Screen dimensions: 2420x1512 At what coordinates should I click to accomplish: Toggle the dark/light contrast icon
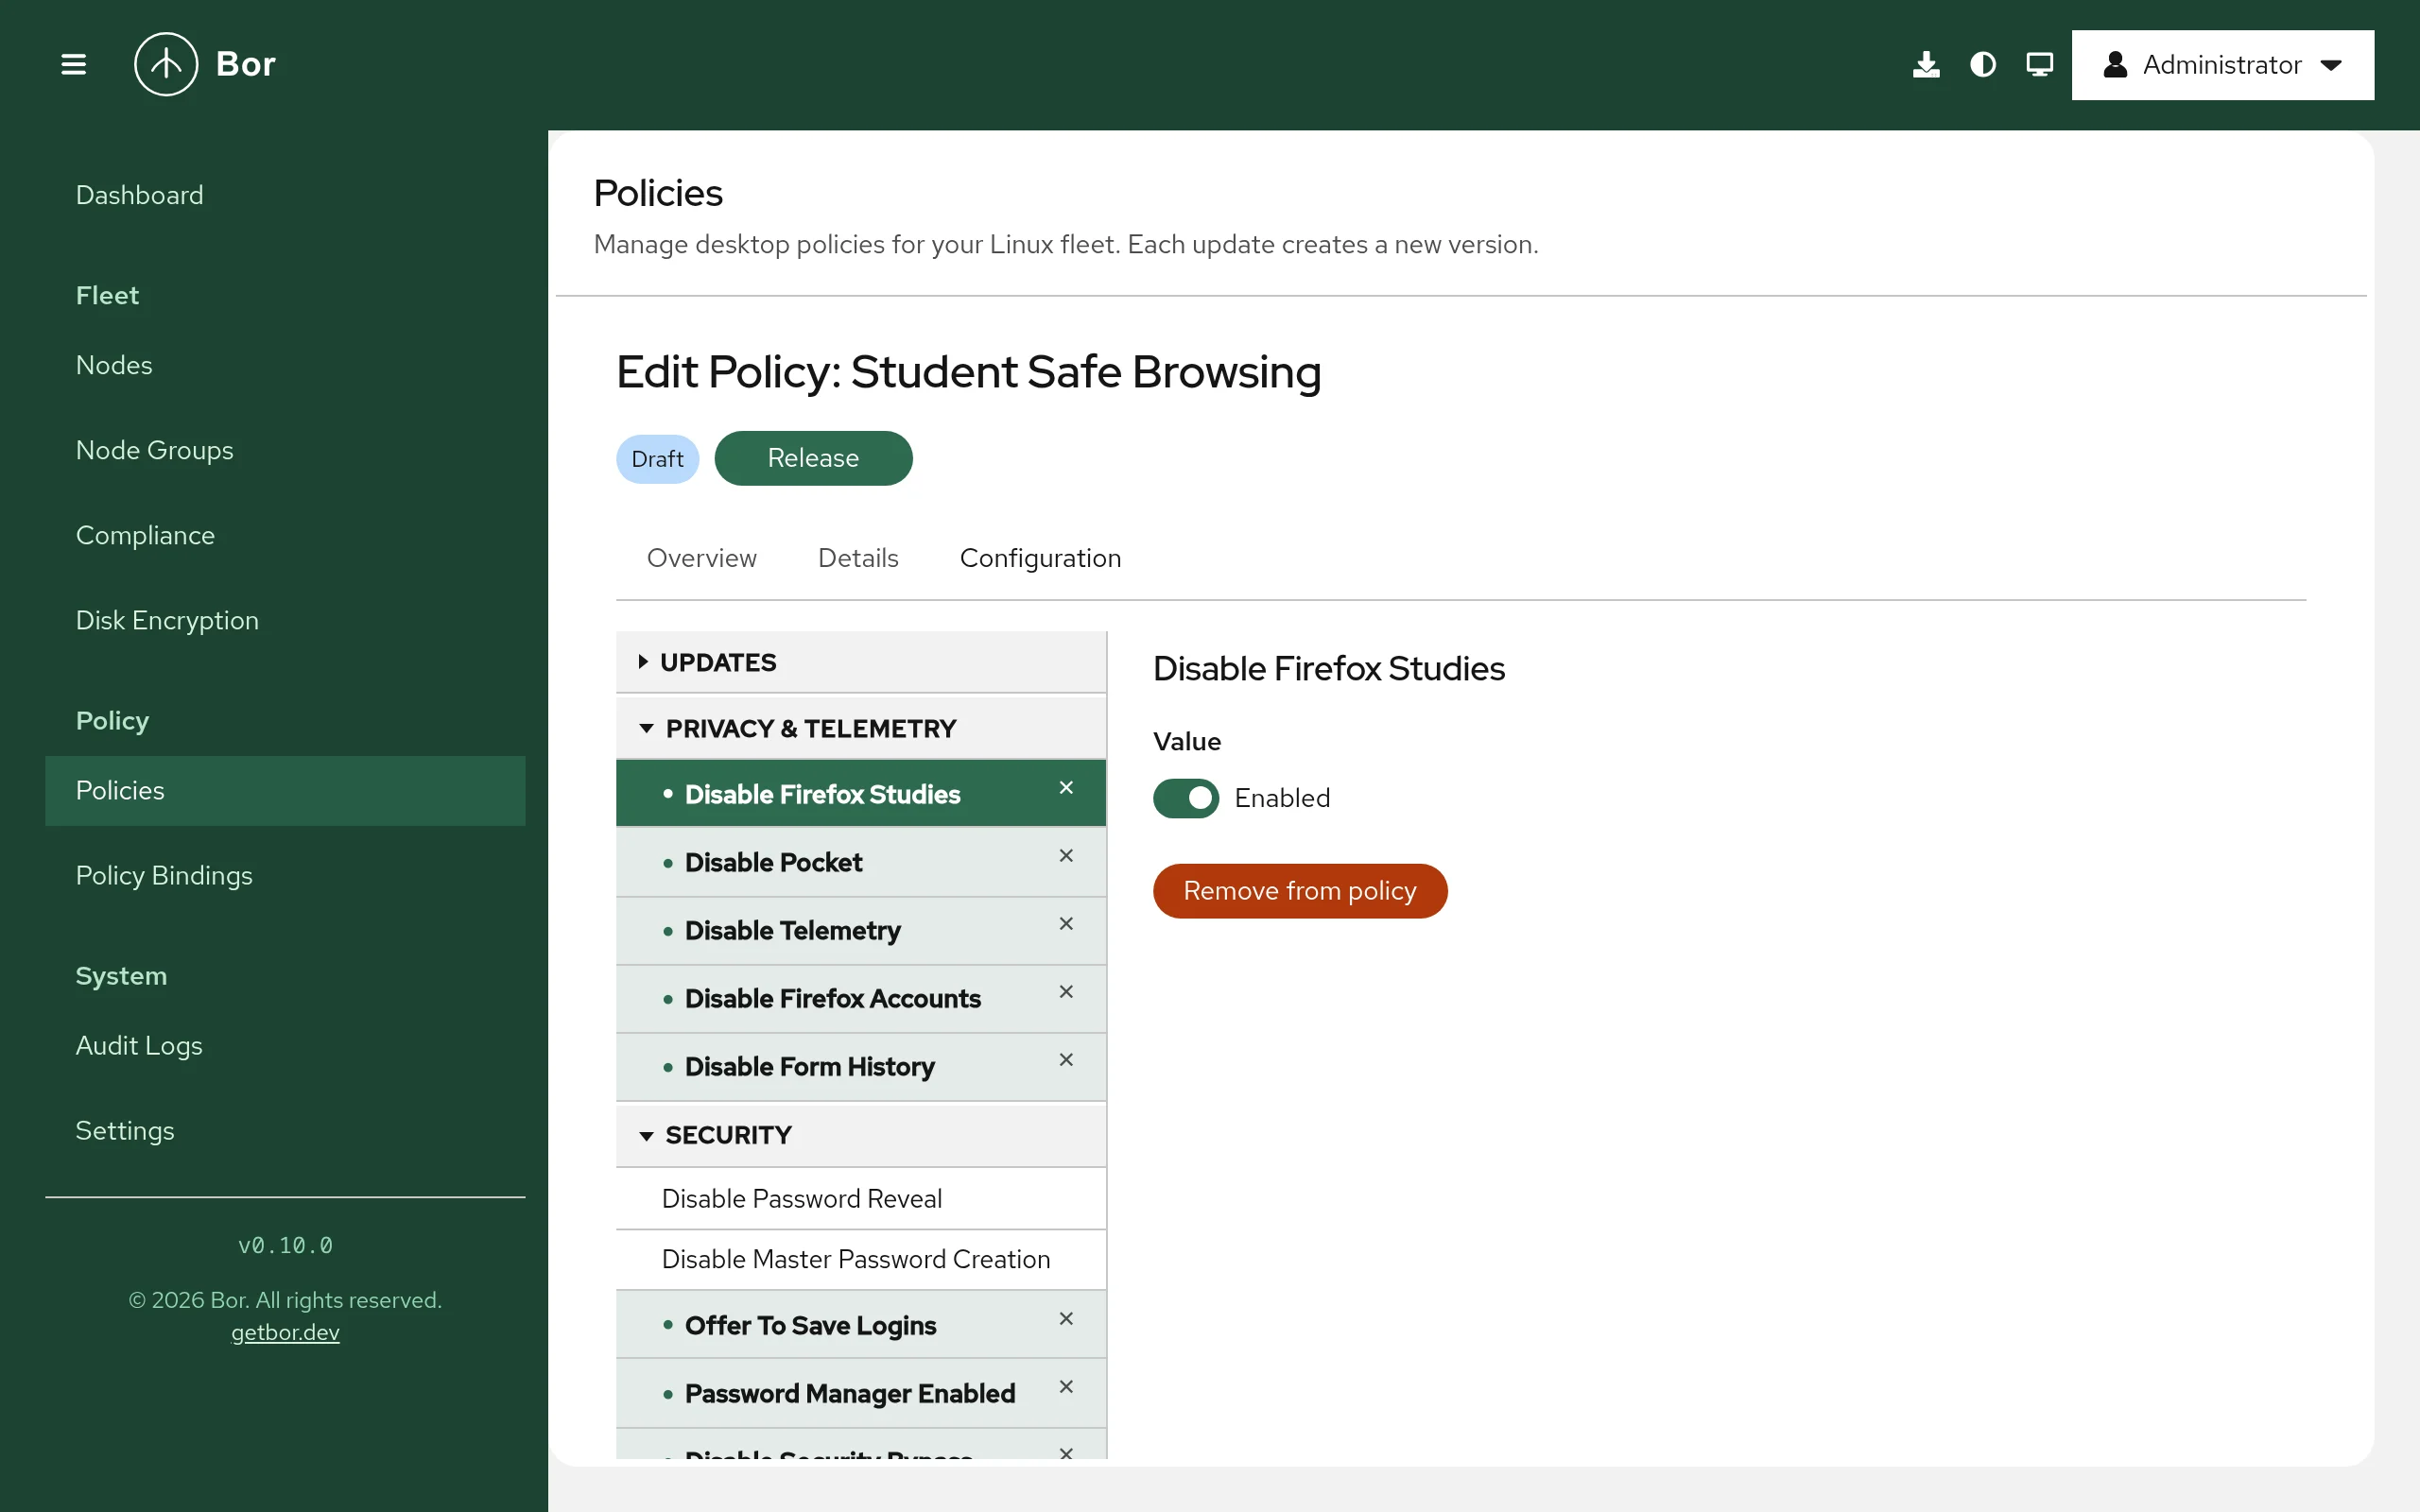tap(1983, 65)
